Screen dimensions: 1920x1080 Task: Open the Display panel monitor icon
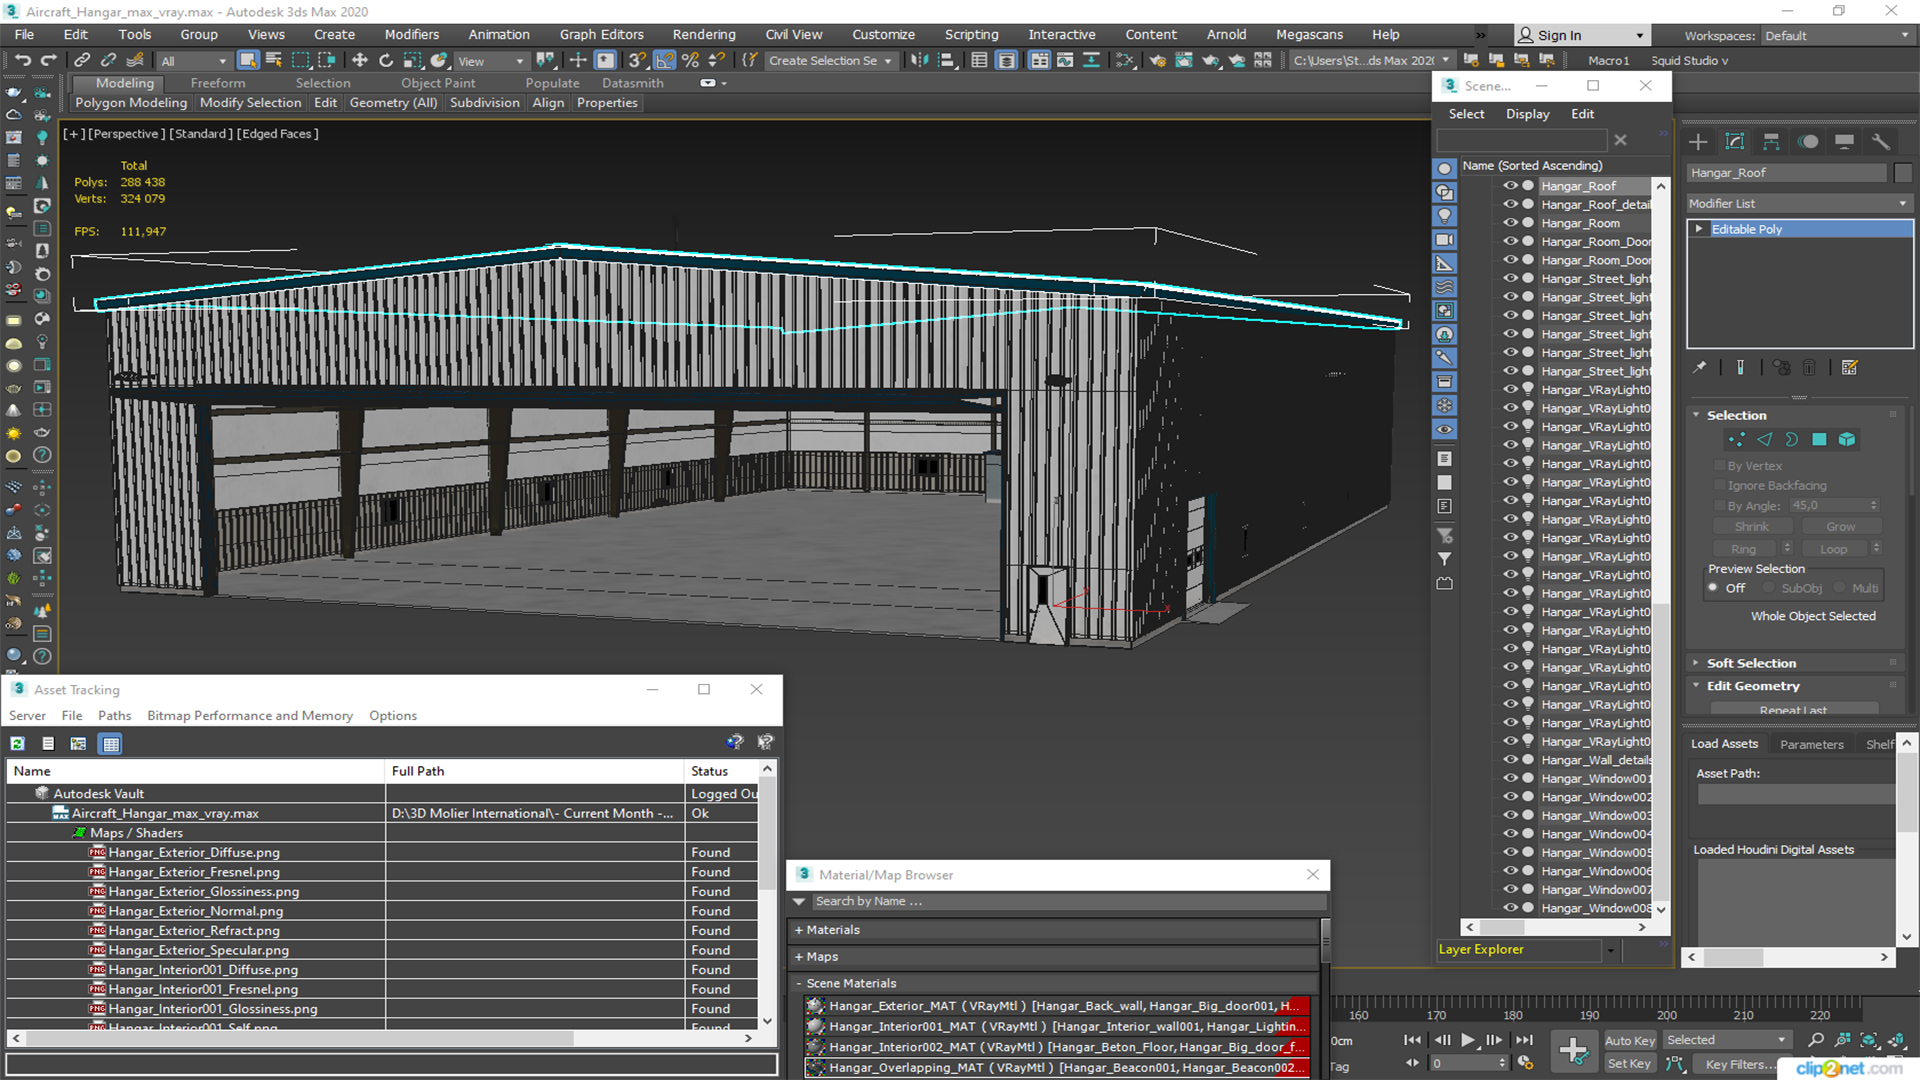click(1844, 141)
